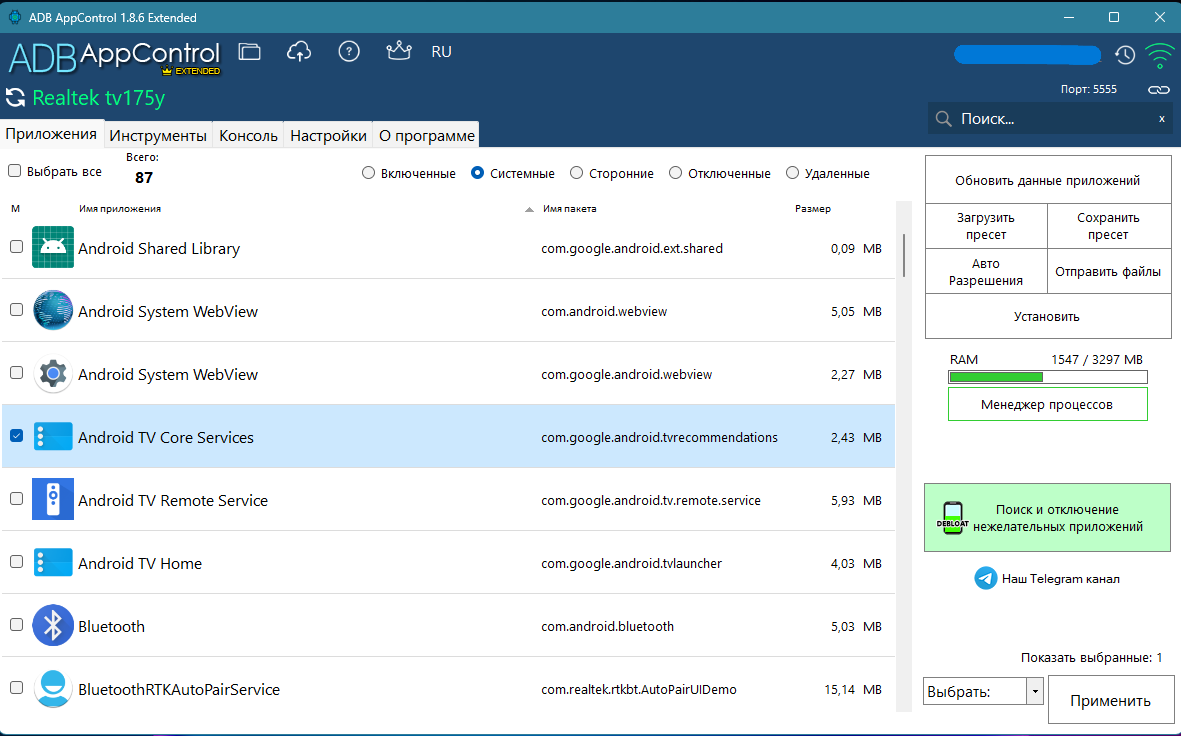Screen dimensions: 1181x736
Task: Switch to the Приложения tab
Action: click(51, 134)
